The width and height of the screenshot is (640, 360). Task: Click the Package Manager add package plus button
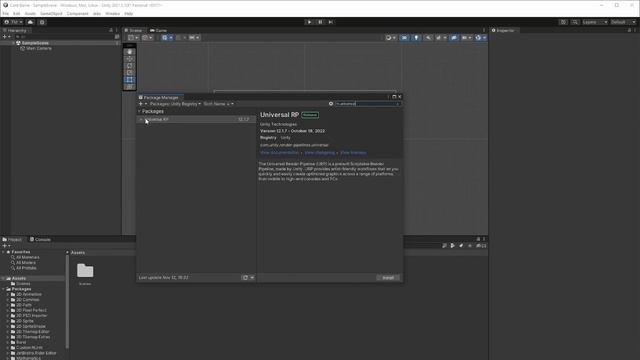(x=141, y=104)
